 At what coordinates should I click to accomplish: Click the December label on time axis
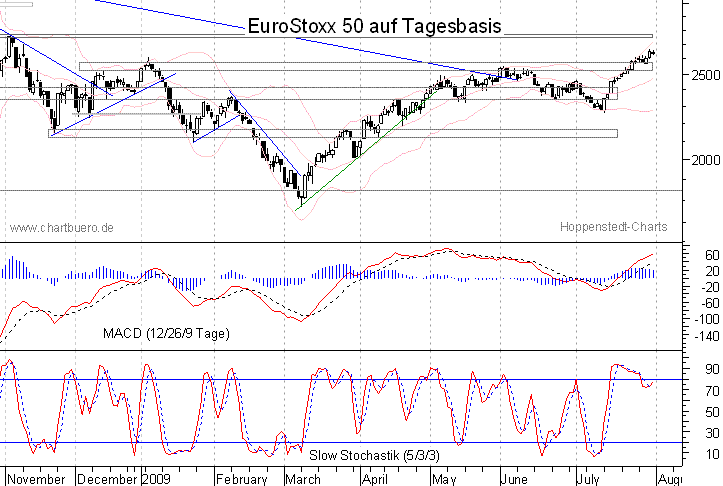[109, 478]
